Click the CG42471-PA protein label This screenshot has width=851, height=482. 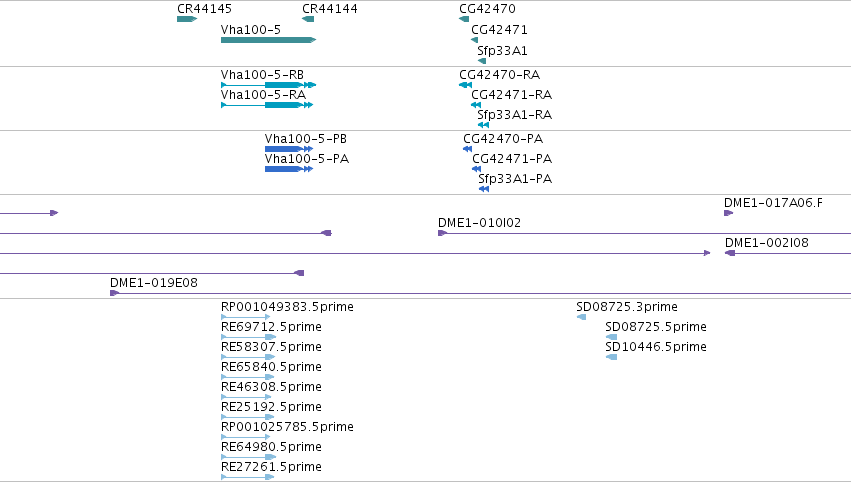click(x=512, y=159)
